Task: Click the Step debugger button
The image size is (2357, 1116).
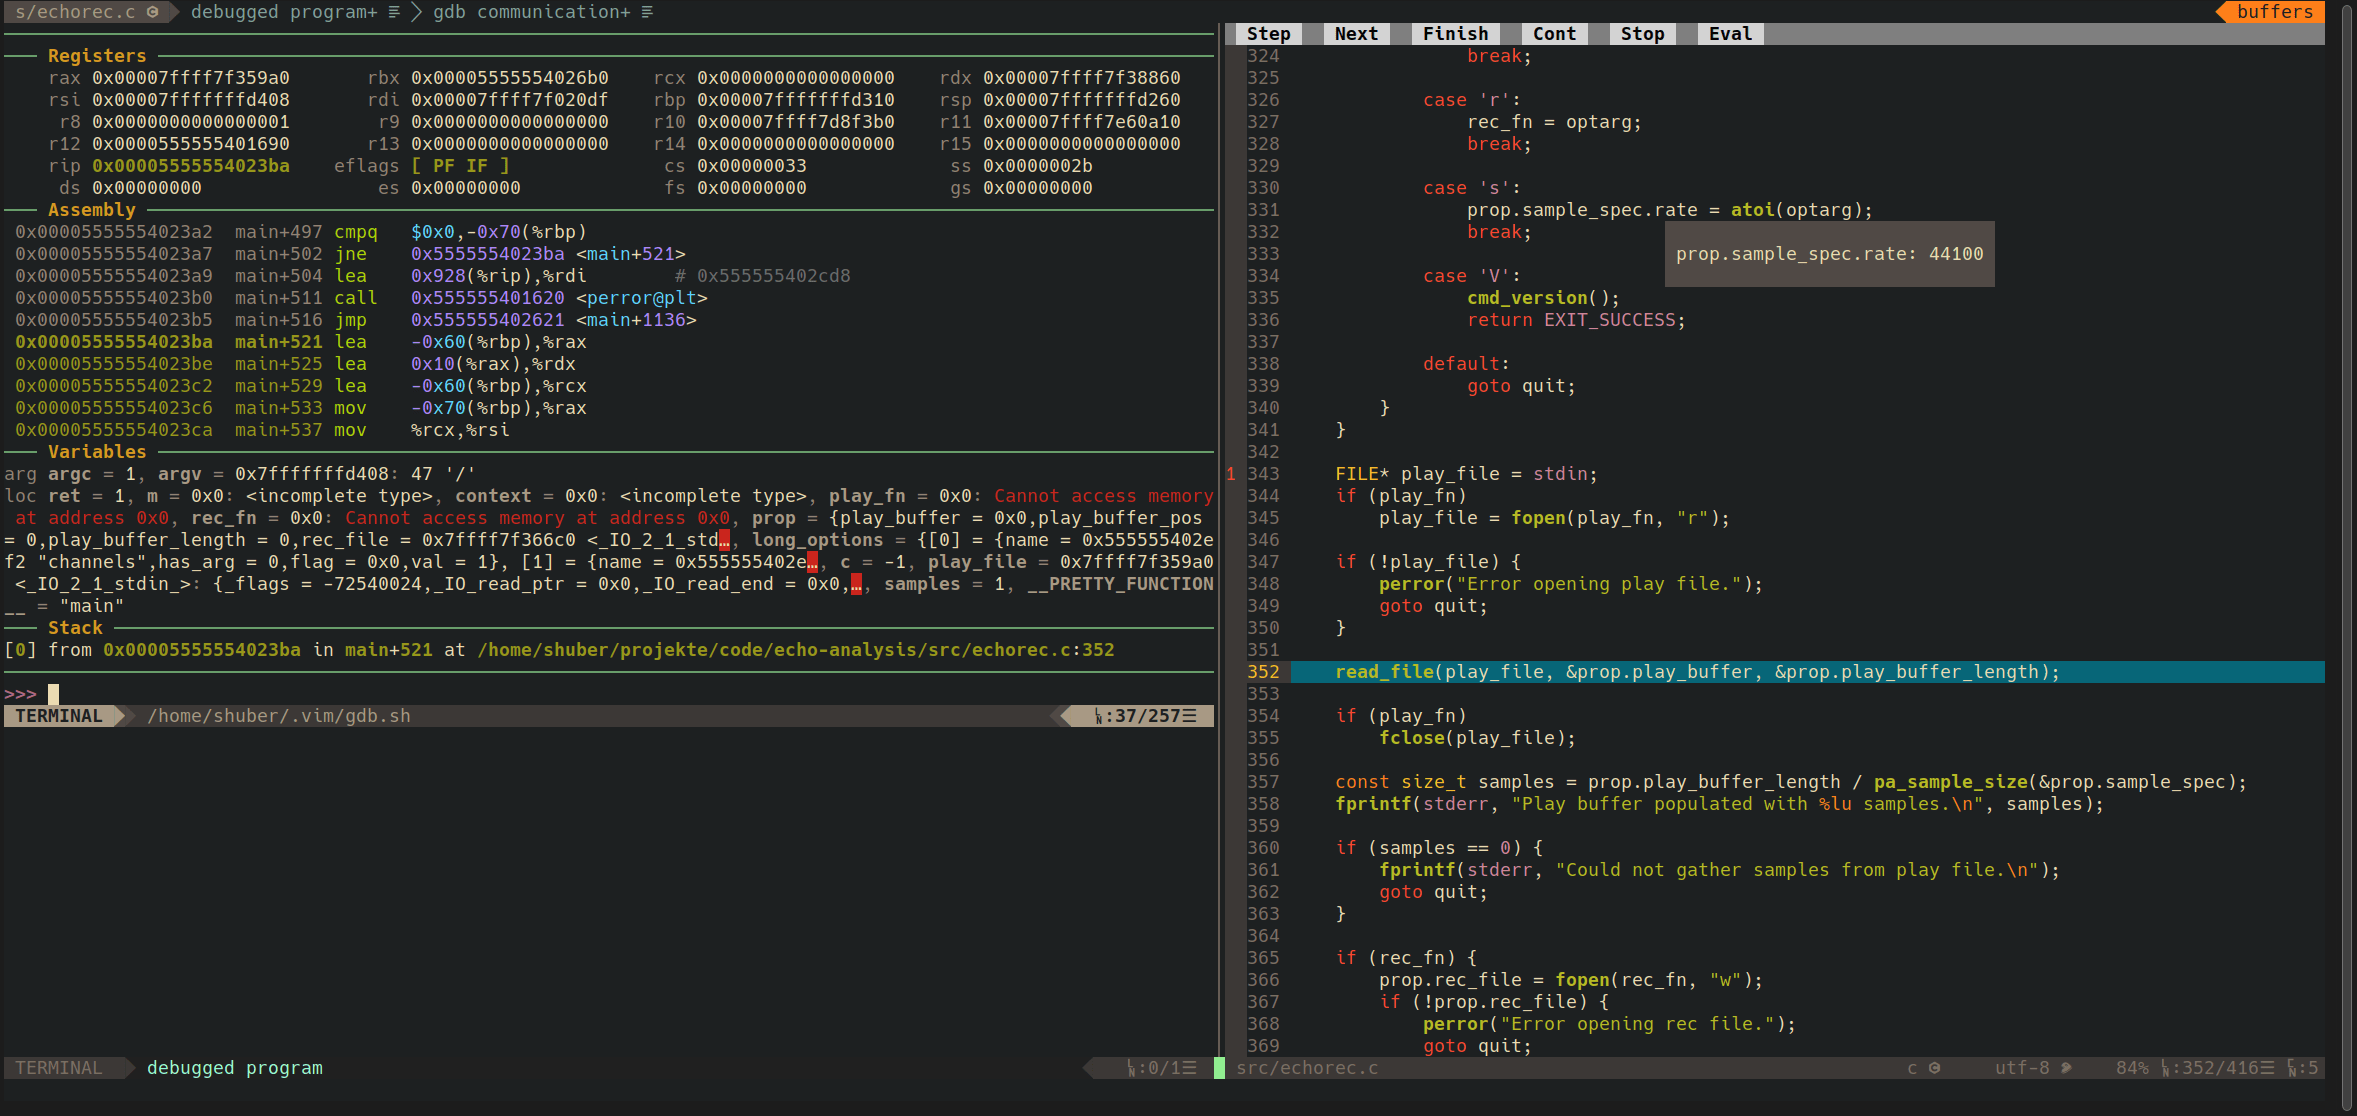Action: (x=1268, y=34)
